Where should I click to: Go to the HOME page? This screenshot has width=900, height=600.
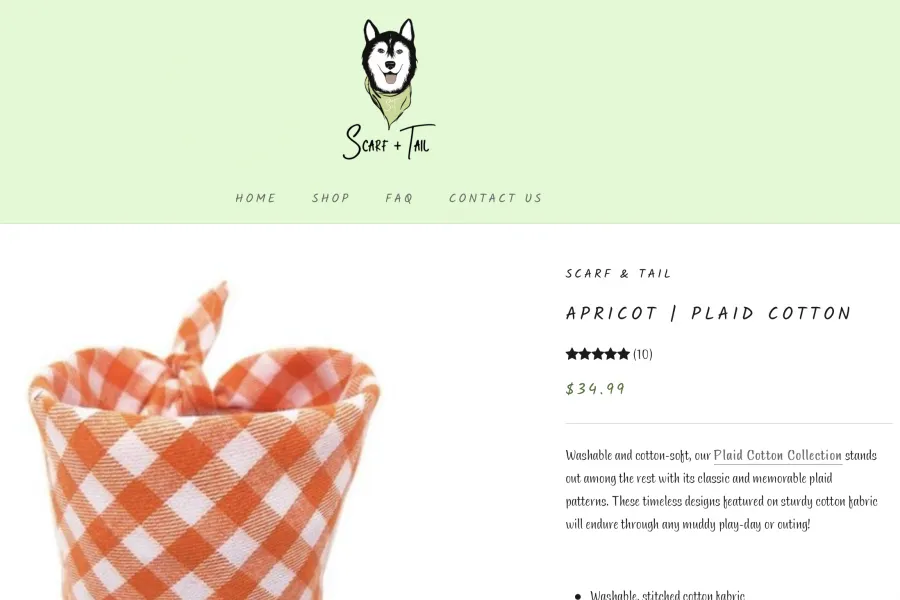click(x=255, y=198)
